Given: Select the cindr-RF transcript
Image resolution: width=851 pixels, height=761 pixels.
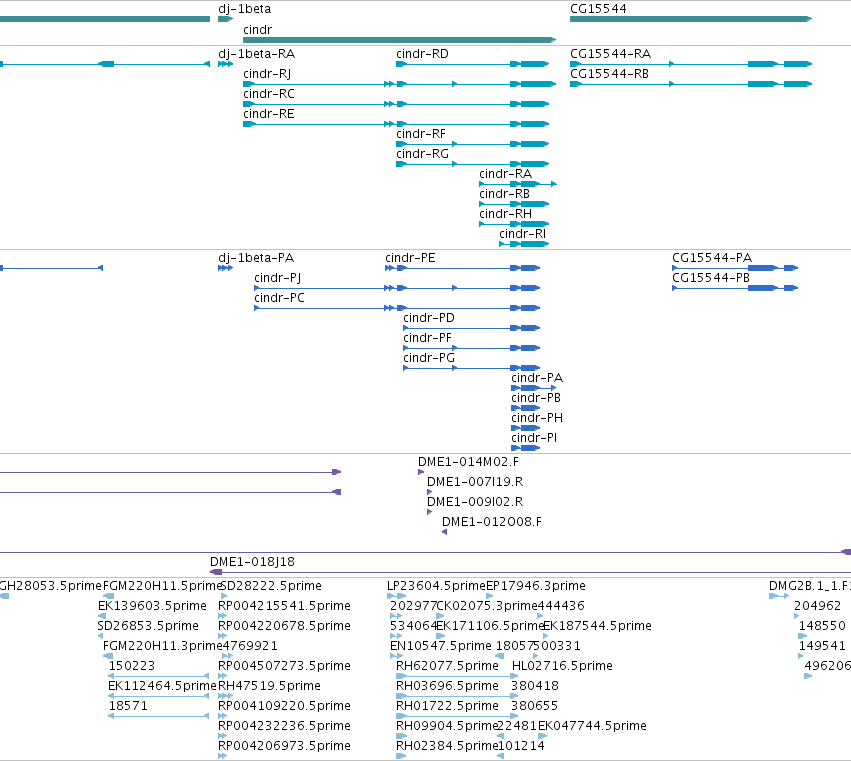Looking at the screenshot, I should (x=472, y=144).
